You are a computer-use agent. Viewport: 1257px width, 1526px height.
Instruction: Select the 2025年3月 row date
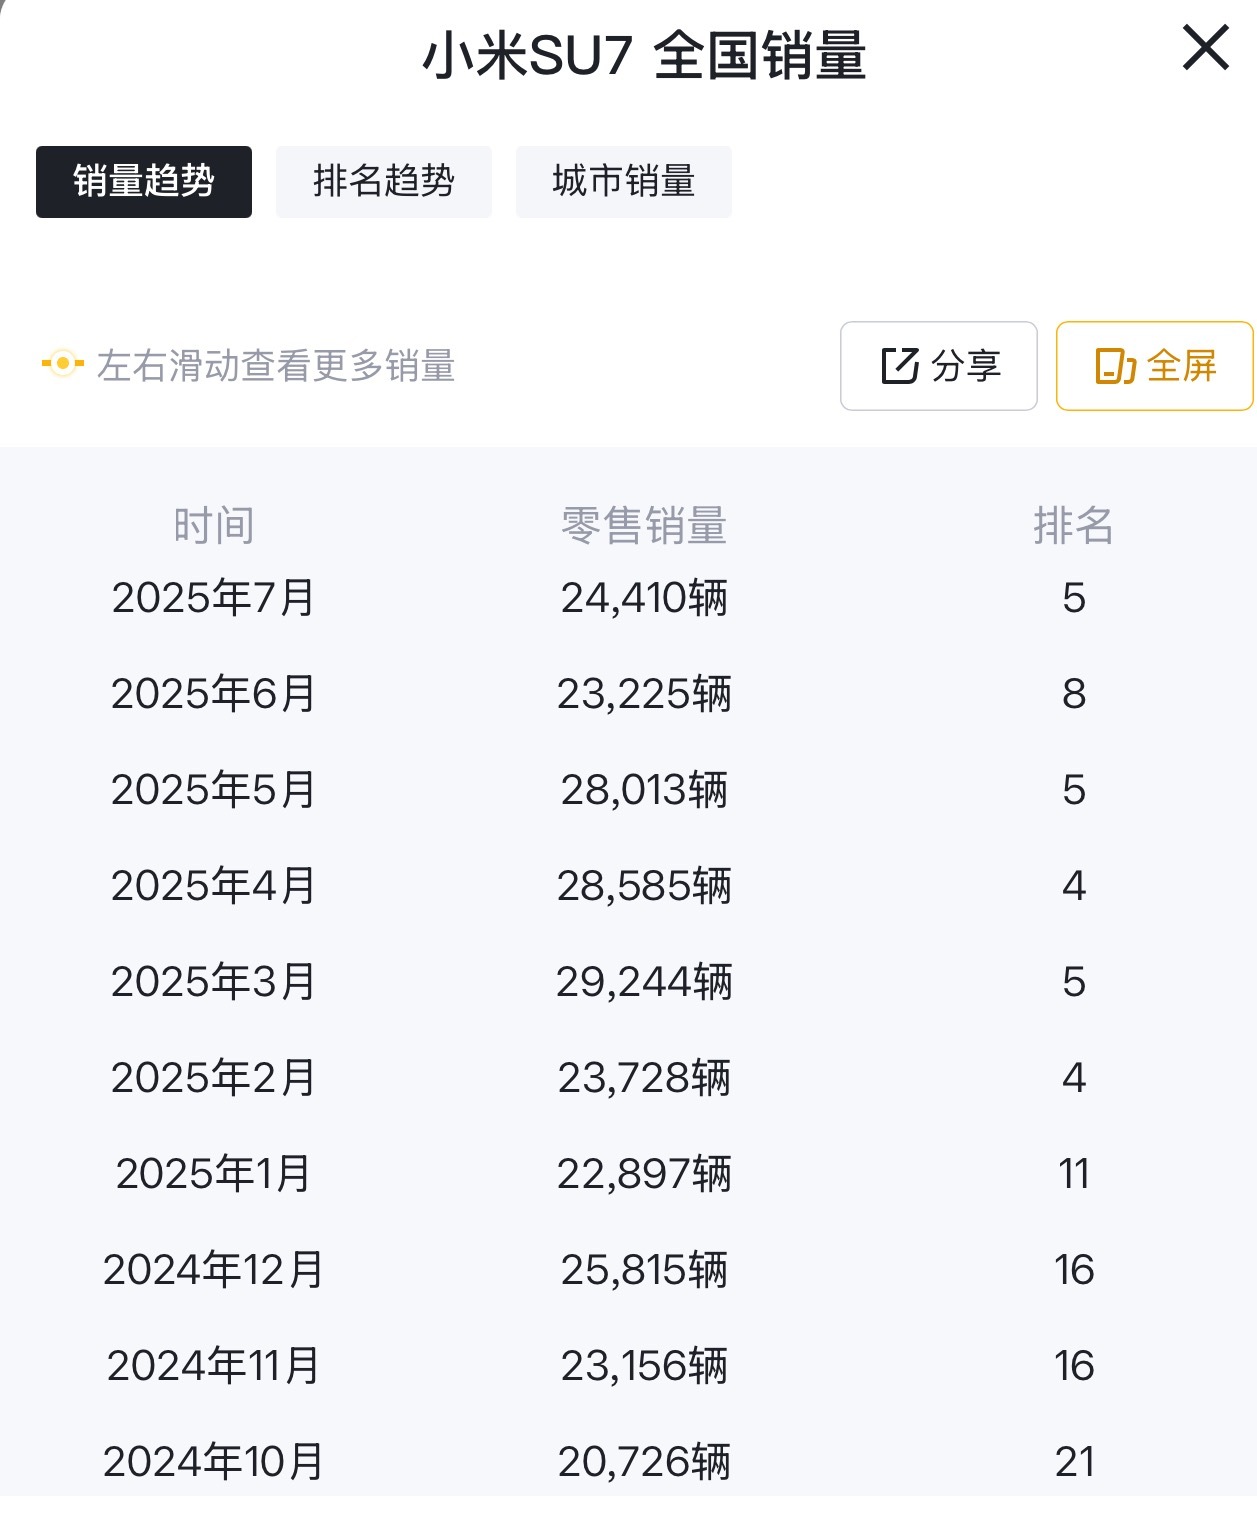coord(214,982)
